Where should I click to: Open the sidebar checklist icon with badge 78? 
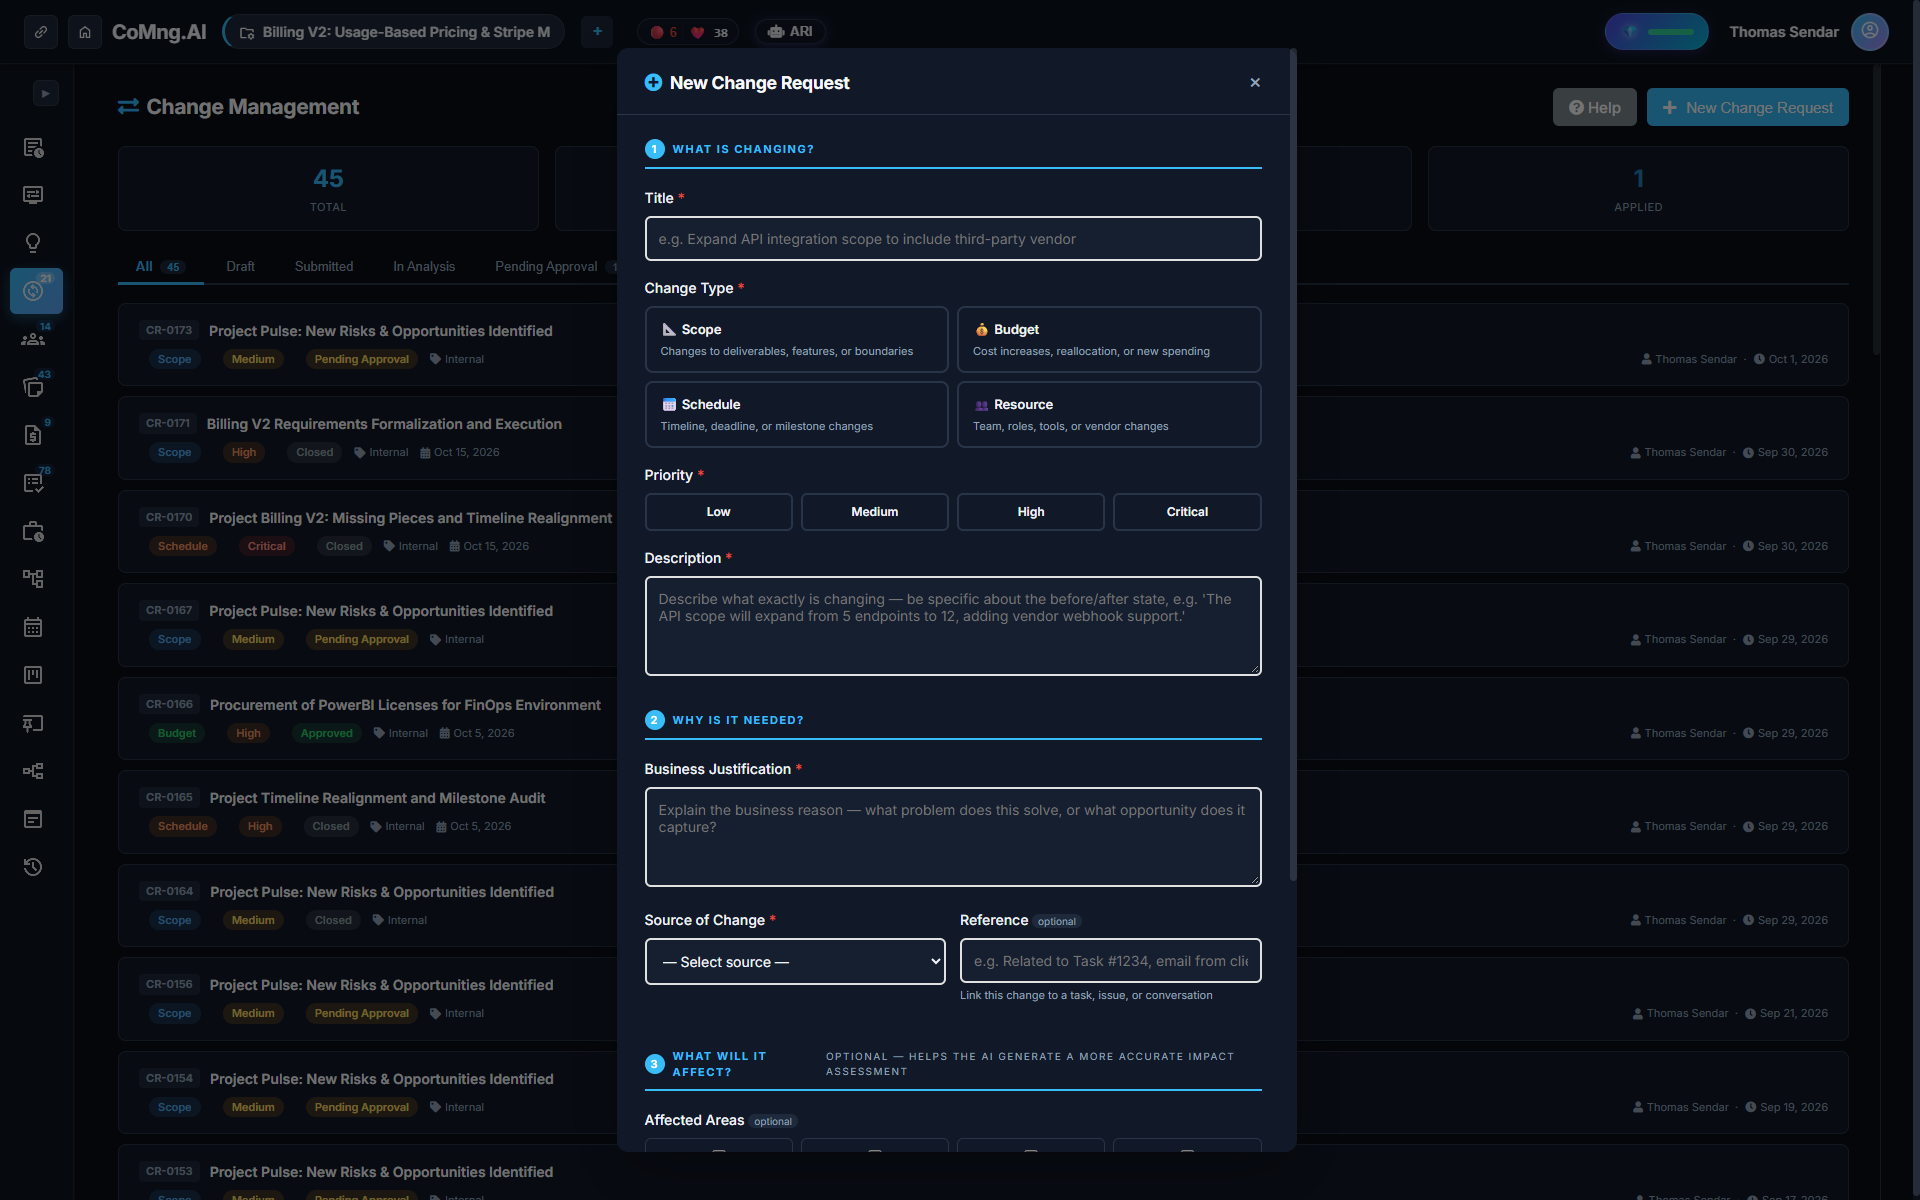point(33,483)
